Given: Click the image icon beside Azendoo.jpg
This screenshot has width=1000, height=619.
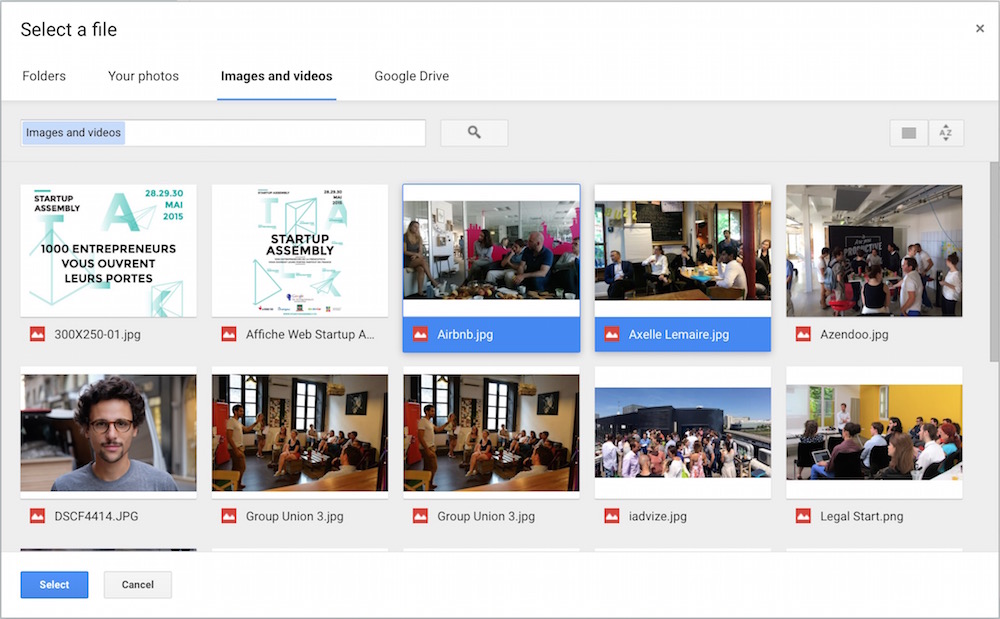Looking at the screenshot, I should coord(803,334).
